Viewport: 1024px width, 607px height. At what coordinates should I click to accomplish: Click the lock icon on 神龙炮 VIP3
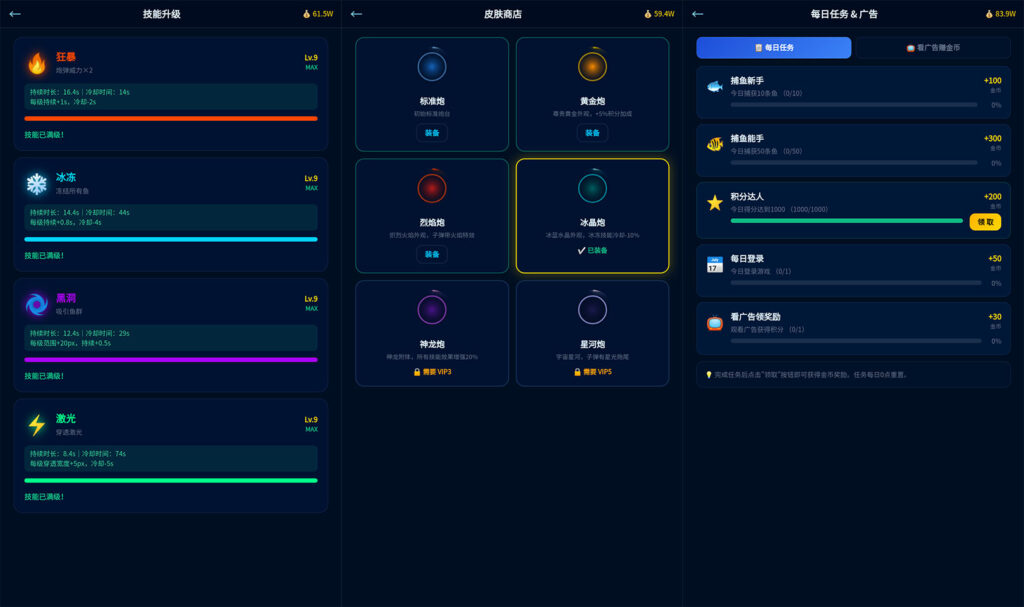[x=417, y=372]
